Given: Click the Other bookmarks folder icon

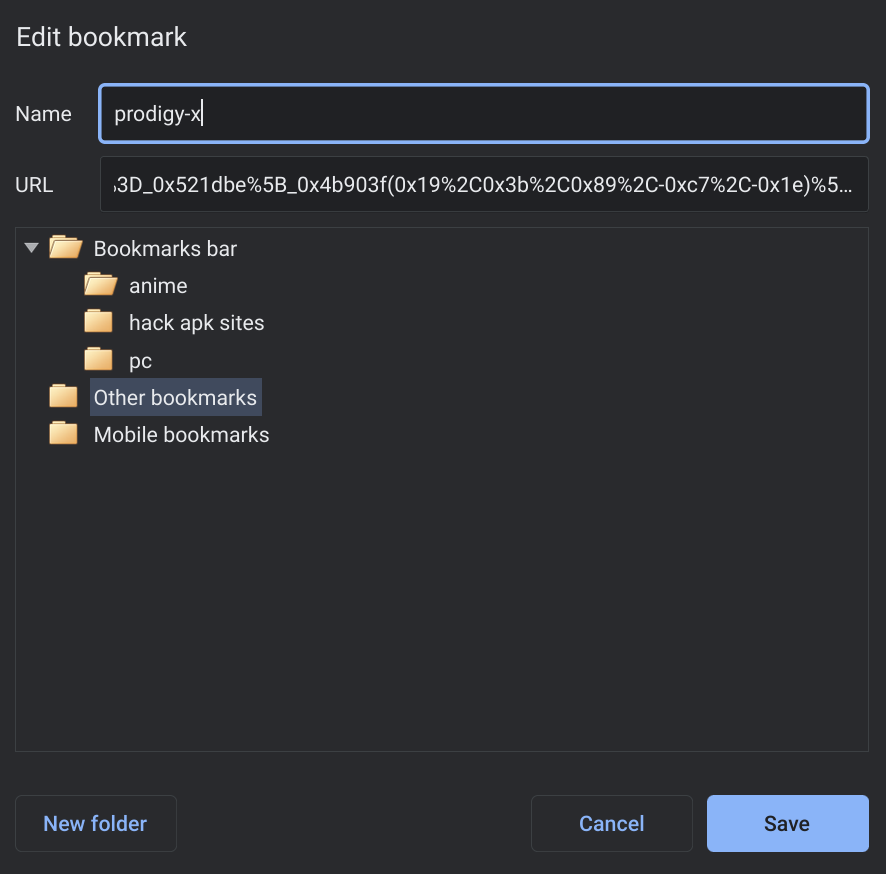Looking at the screenshot, I should pyautogui.click(x=63, y=395).
